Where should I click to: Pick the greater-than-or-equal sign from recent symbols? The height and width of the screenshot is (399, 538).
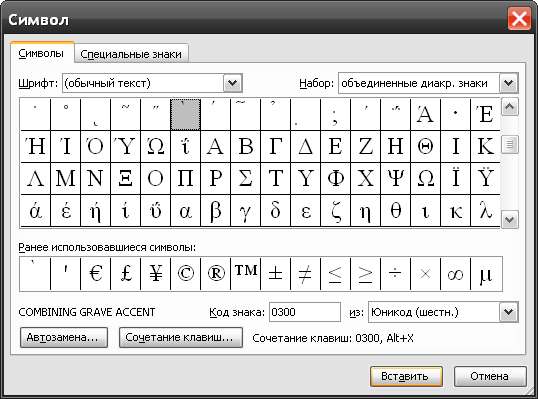365,274
